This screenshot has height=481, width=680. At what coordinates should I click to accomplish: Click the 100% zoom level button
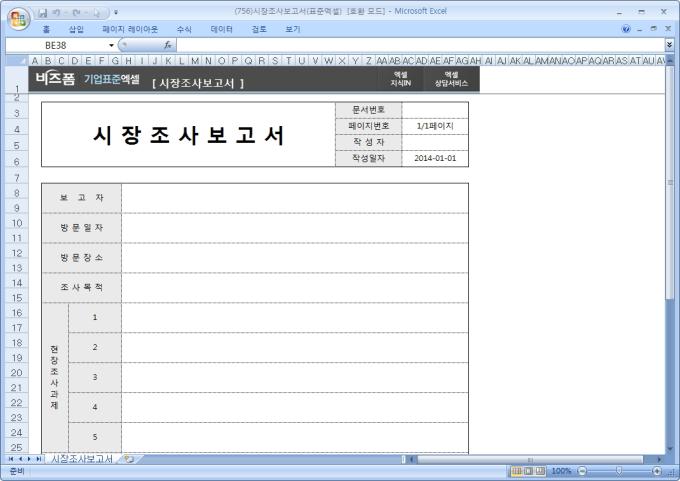(x=561, y=471)
